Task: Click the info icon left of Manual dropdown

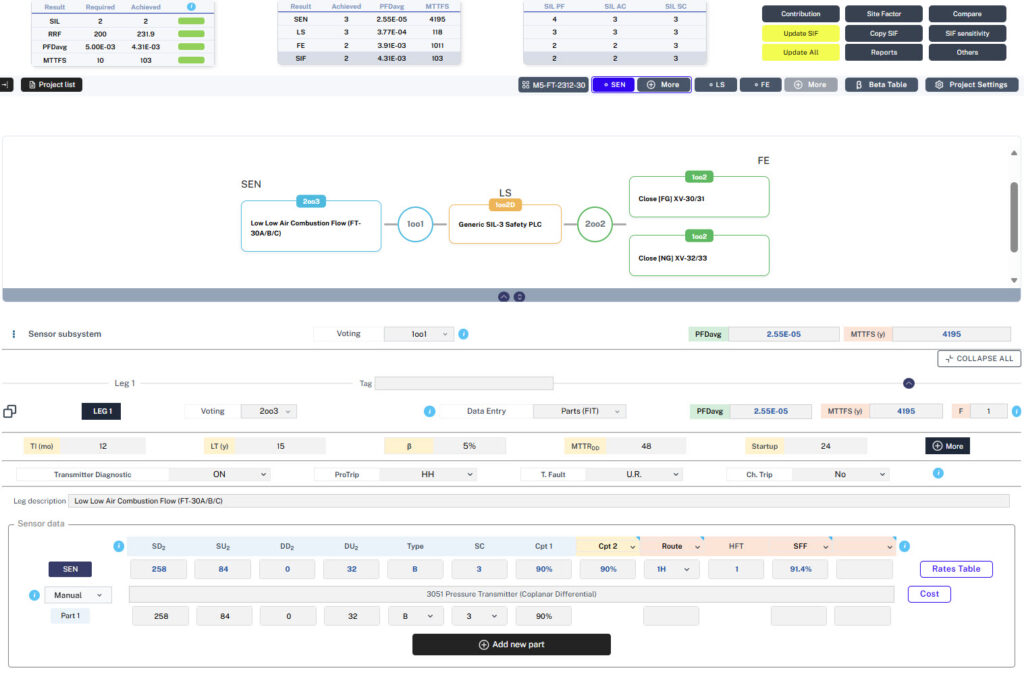Action: tap(35, 595)
